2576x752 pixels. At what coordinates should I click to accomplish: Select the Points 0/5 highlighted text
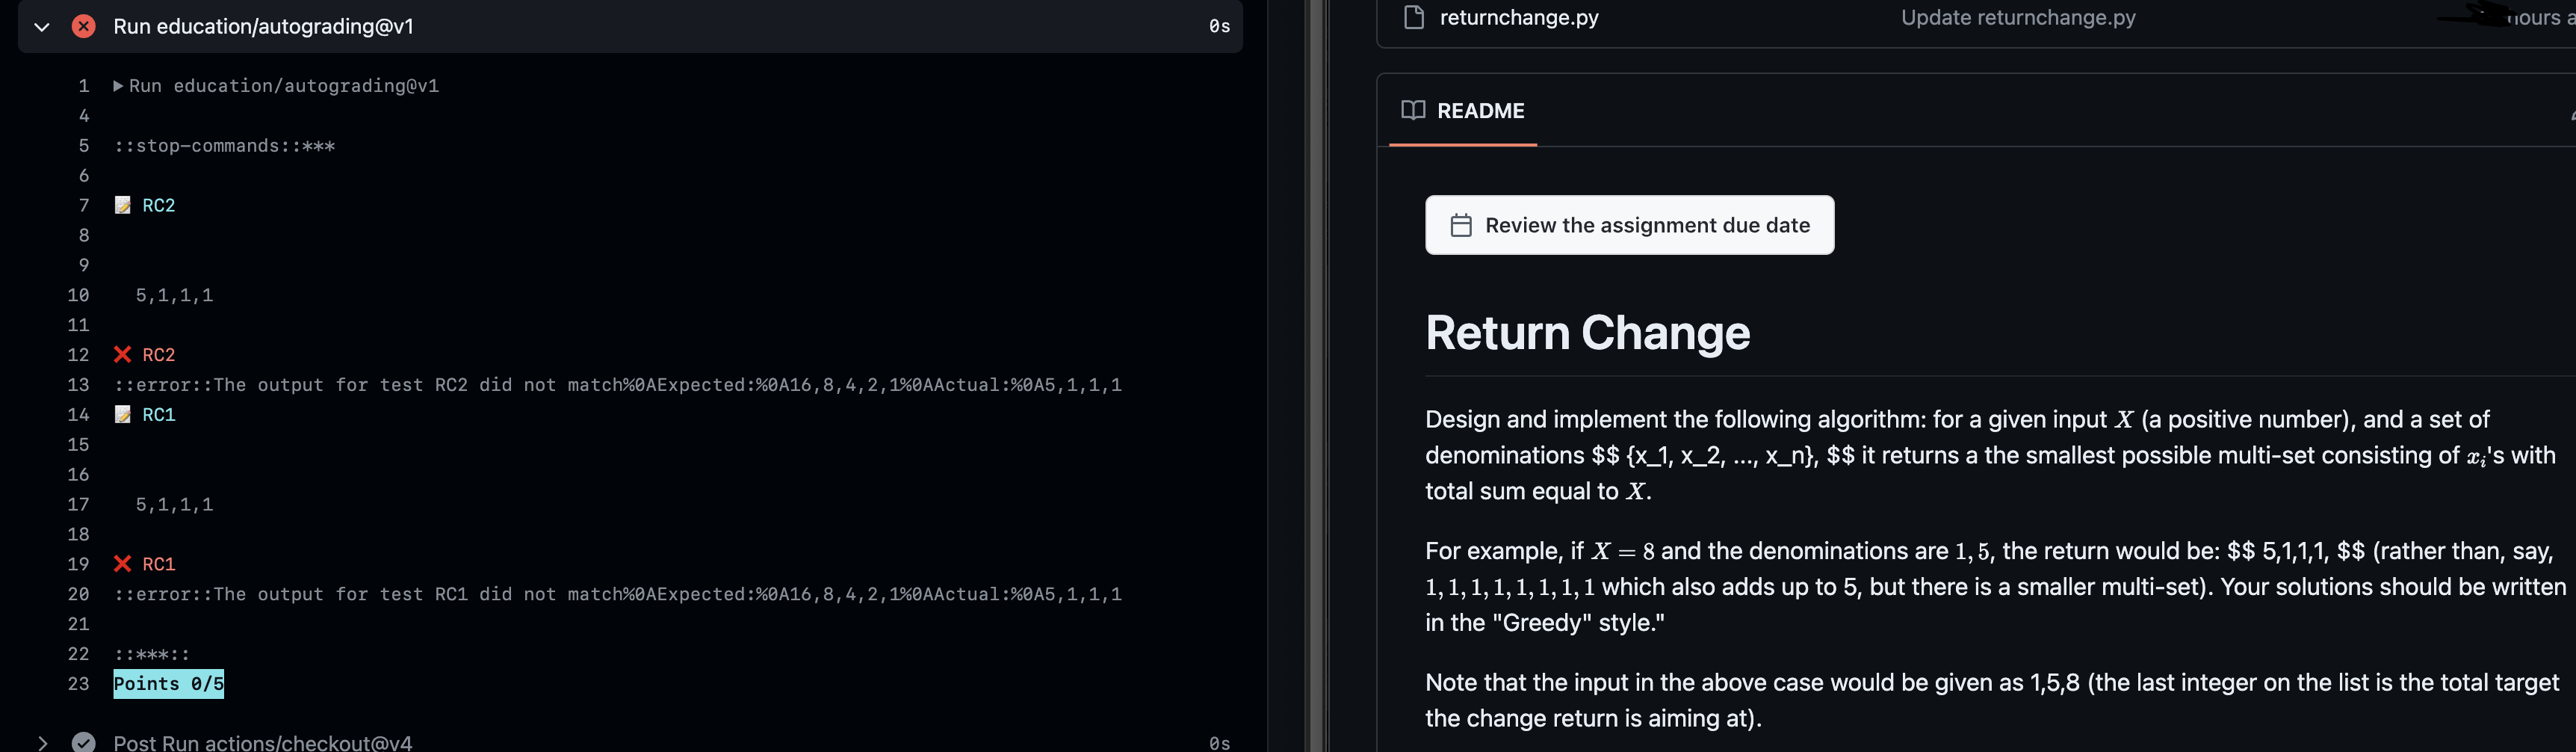click(169, 684)
